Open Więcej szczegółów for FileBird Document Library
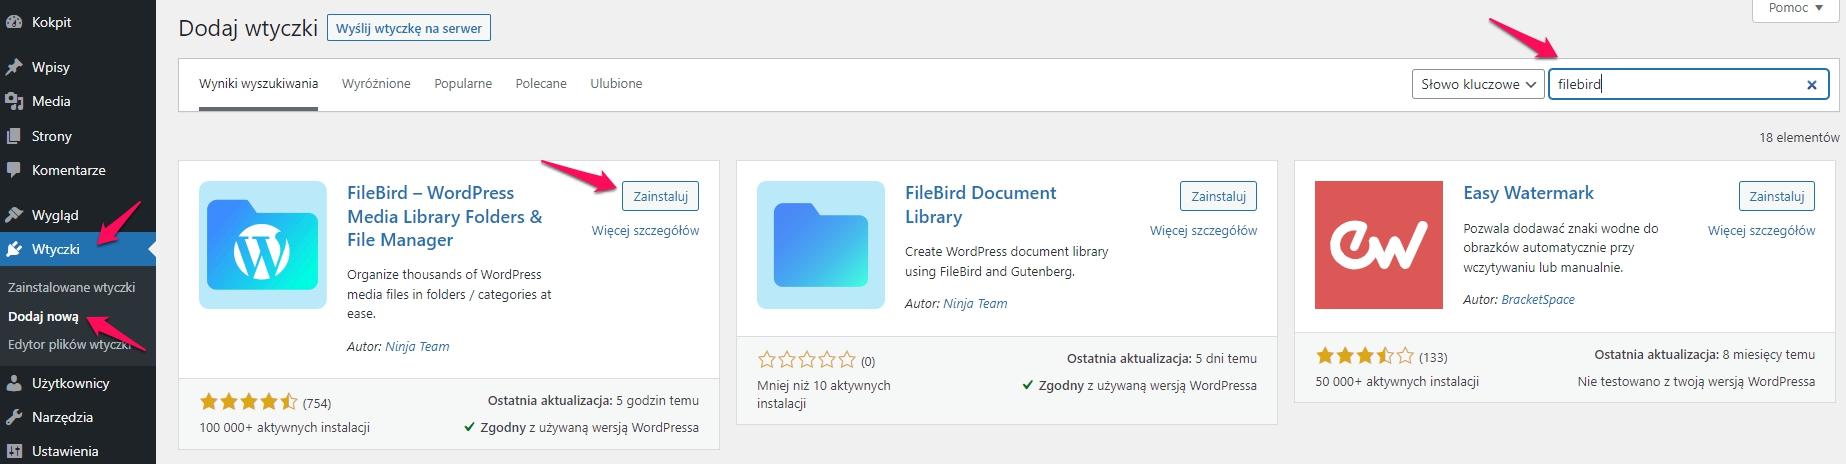 pos(1203,231)
